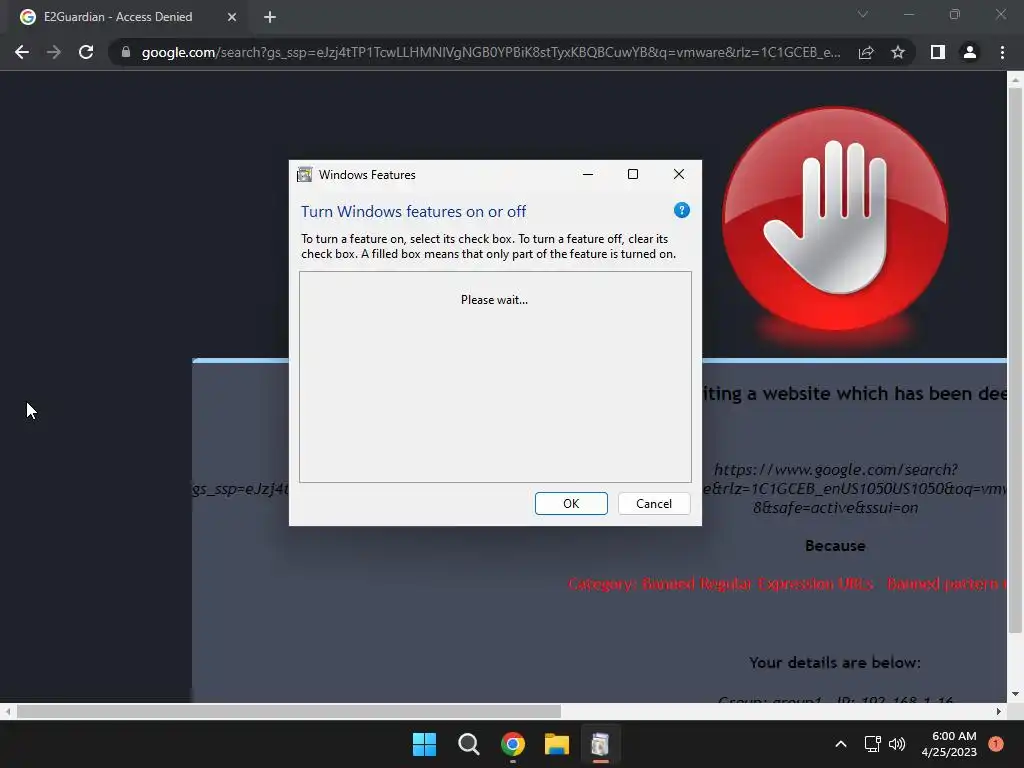1024x768 pixels.
Task: Show hidden system tray icons
Action: pyautogui.click(x=841, y=744)
